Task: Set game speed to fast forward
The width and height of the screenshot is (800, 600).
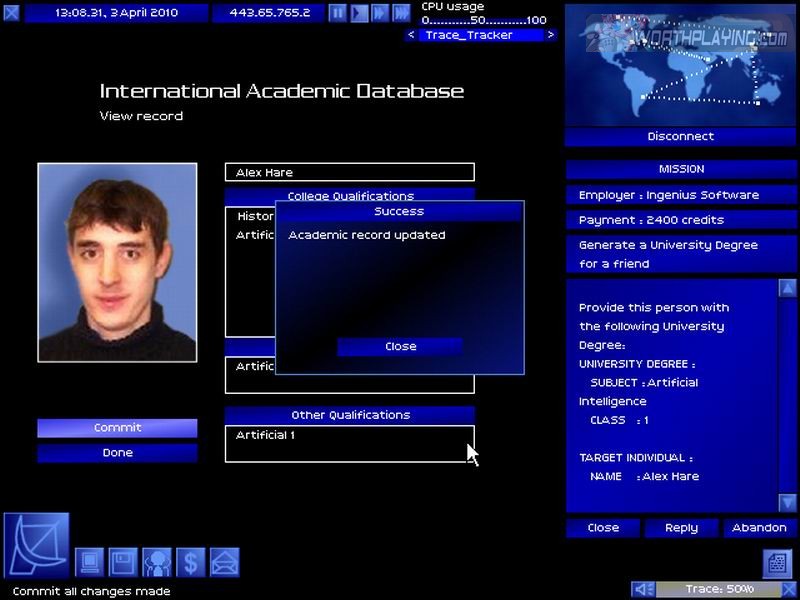Action: tap(379, 13)
